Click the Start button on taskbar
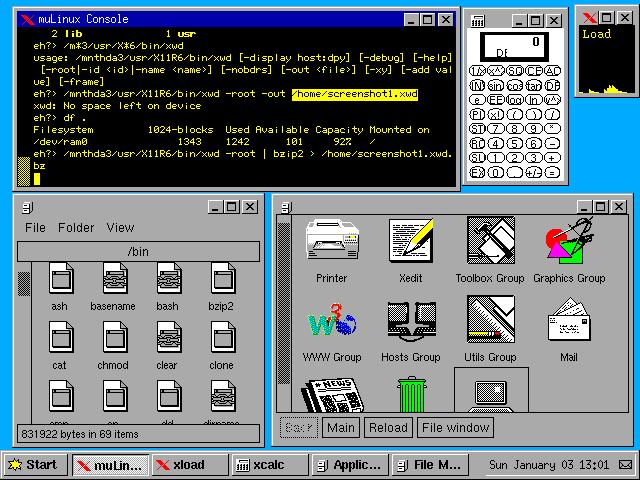Image resolution: width=640 pixels, height=480 pixels. [x=35, y=465]
